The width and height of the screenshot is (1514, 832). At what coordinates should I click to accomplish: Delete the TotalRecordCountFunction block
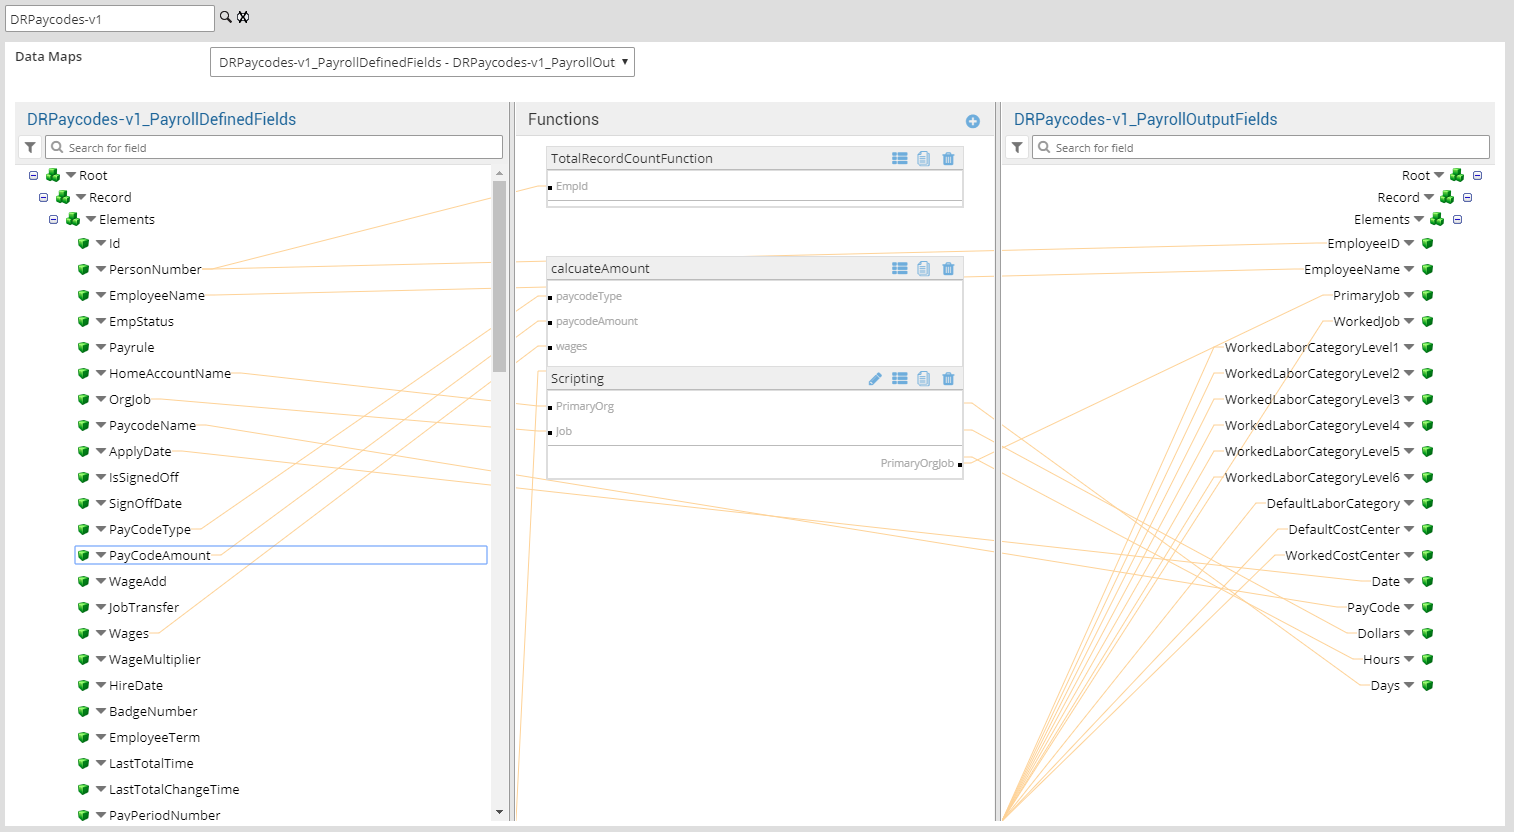tap(948, 158)
